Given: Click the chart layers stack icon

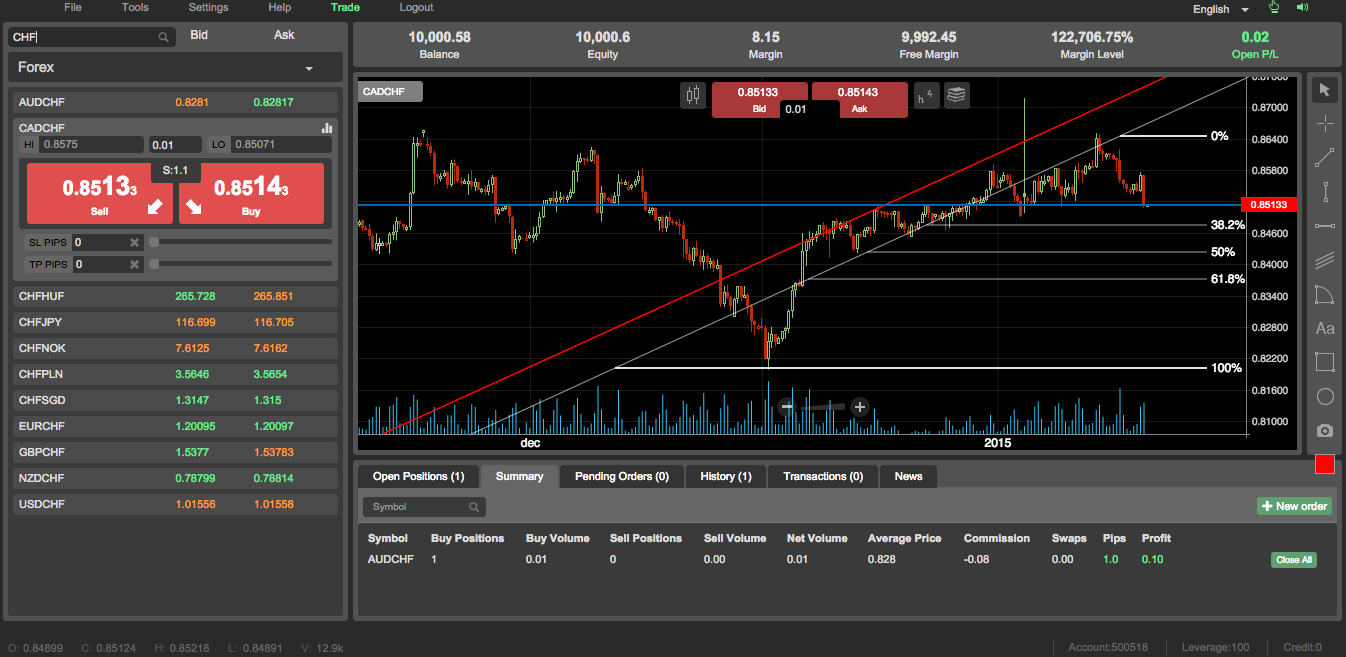Looking at the screenshot, I should click(957, 96).
